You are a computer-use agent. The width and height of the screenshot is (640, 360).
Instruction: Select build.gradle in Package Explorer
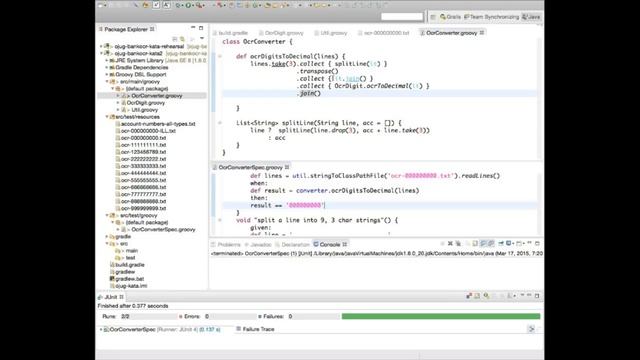point(130,264)
